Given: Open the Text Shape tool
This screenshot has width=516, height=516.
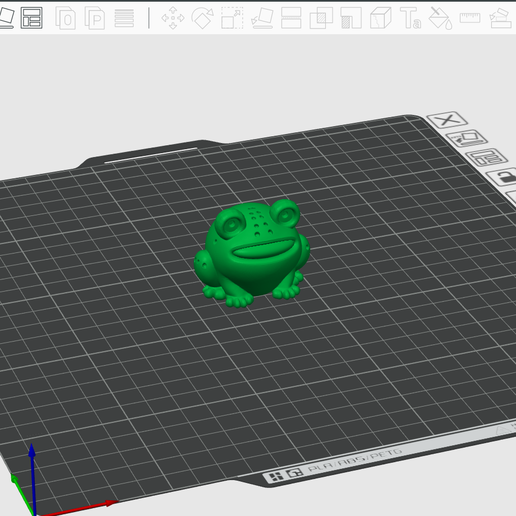Looking at the screenshot, I should tap(410, 18).
